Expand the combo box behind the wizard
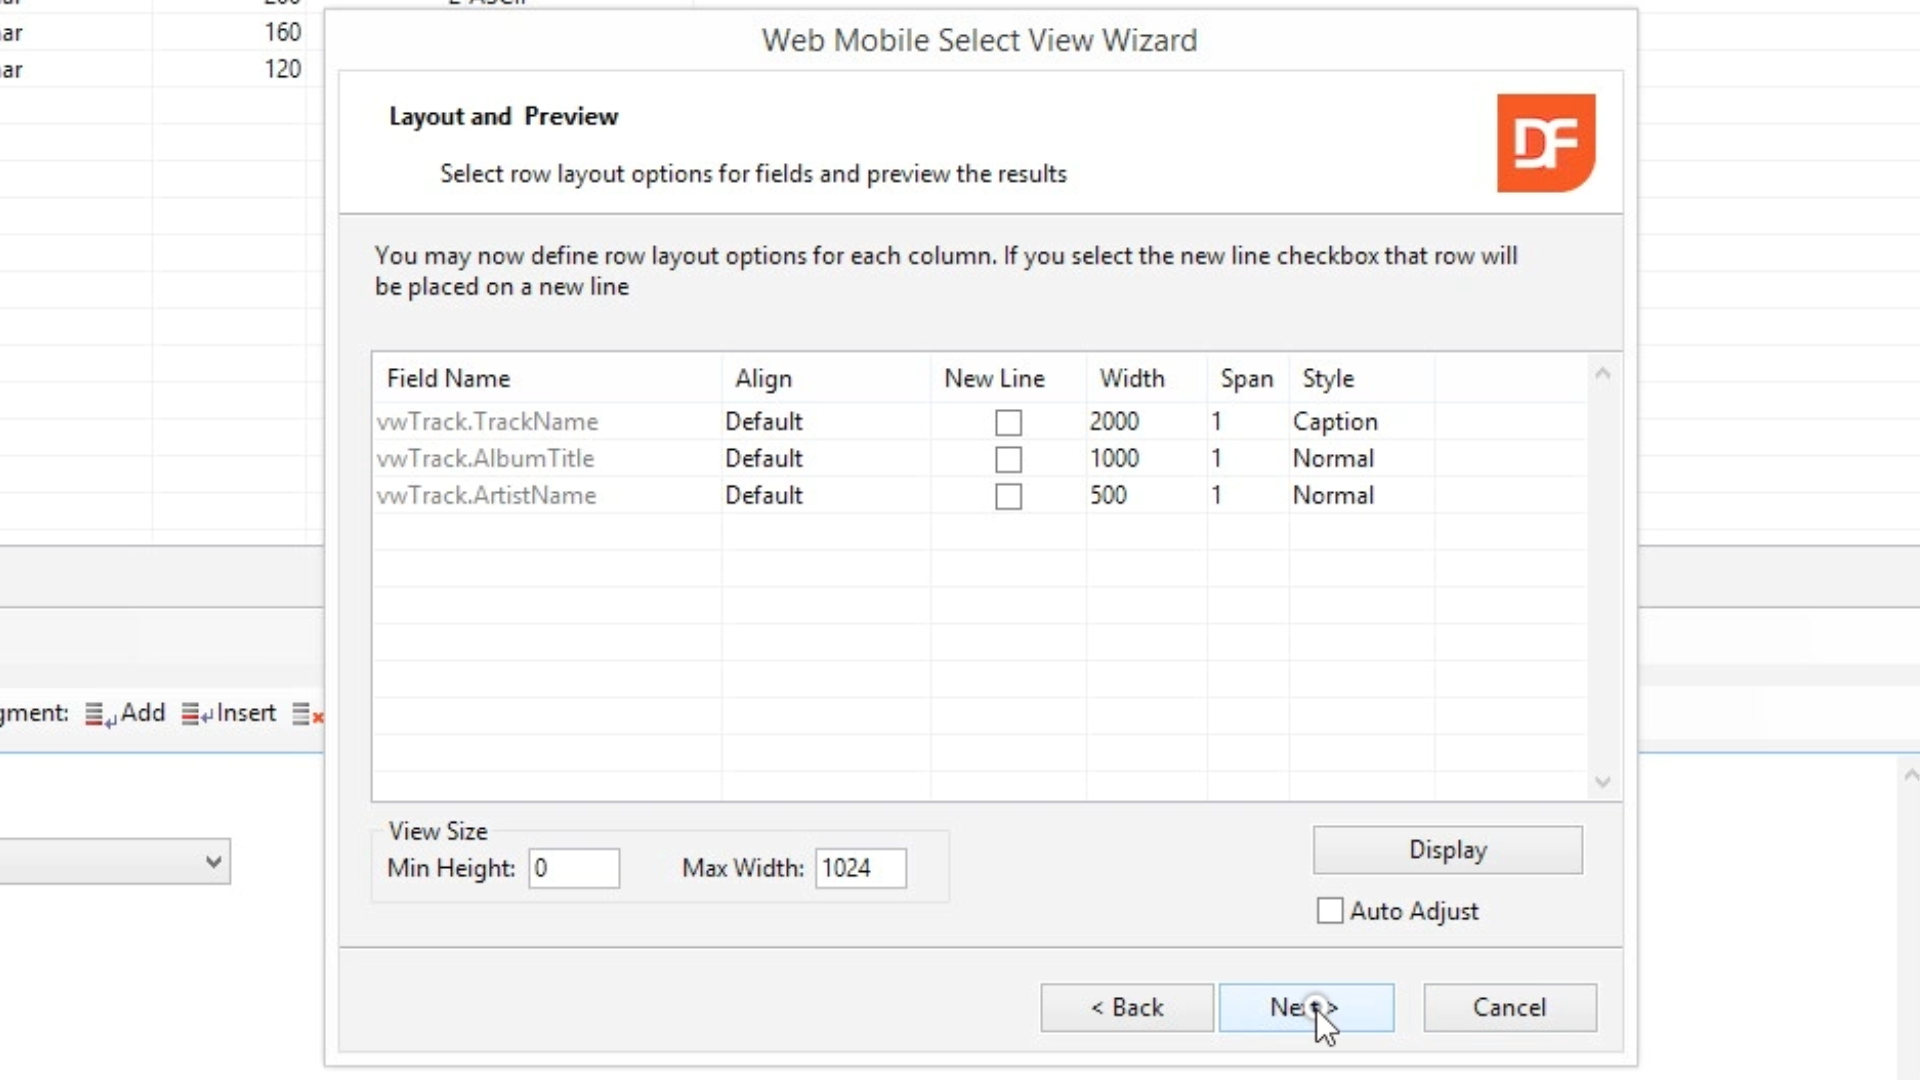1920x1080 pixels. [212, 862]
